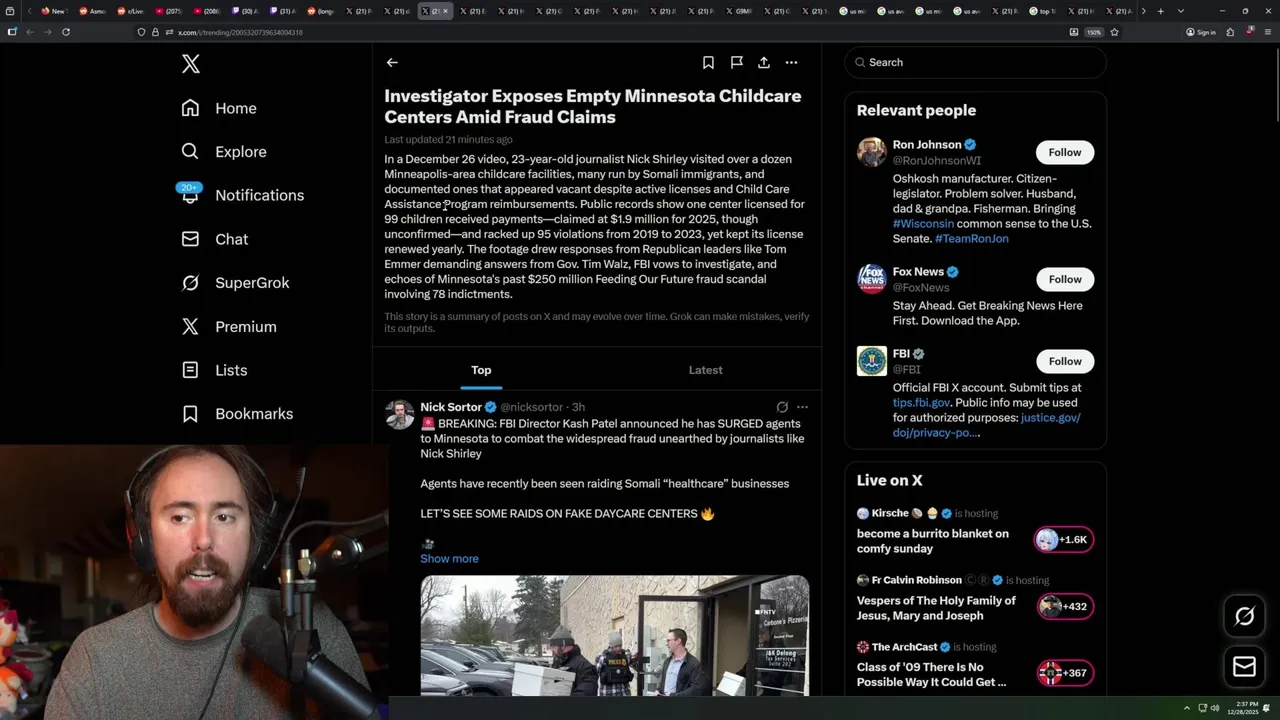Bookmark the page with the star icon
1280x720 pixels.
click(x=1114, y=32)
